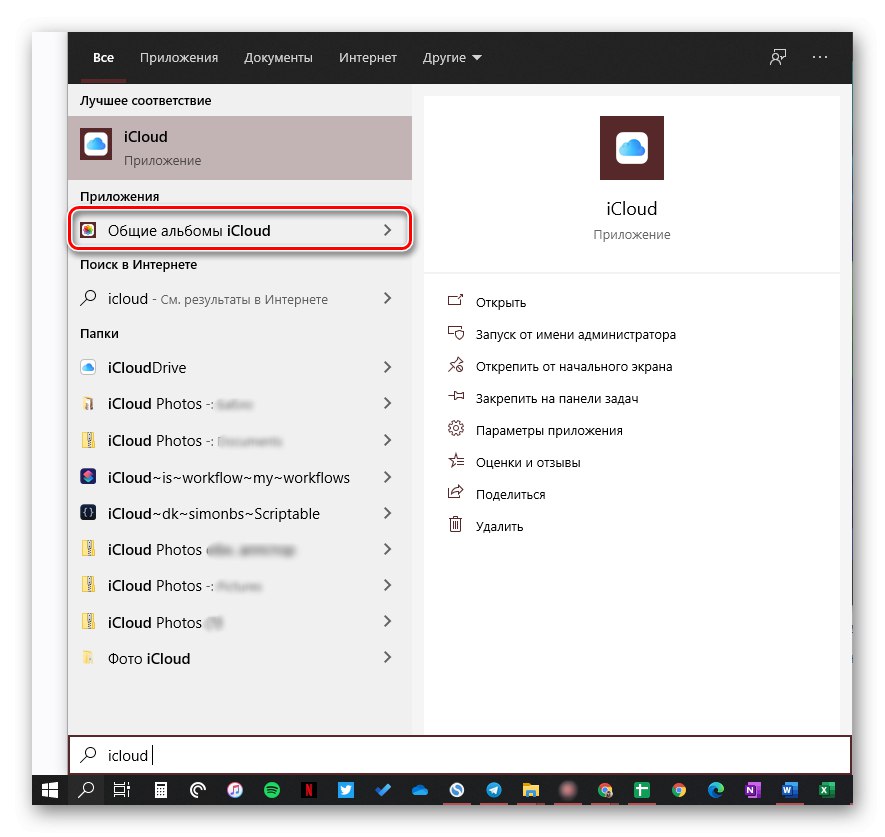This screenshot has width=885, height=837.
Task: Choose Закрепить на панели задач
Action: pyautogui.click(x=557, y=399)
